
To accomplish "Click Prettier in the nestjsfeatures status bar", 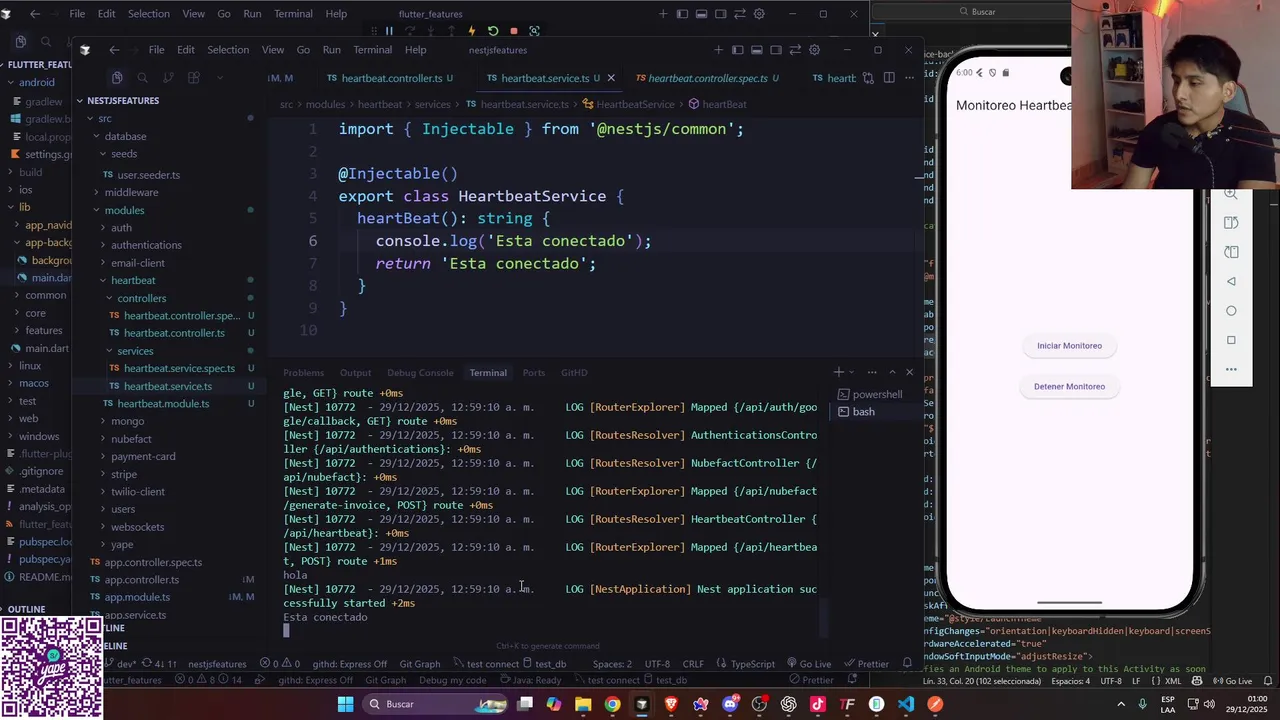I will (x=865, y=664).
